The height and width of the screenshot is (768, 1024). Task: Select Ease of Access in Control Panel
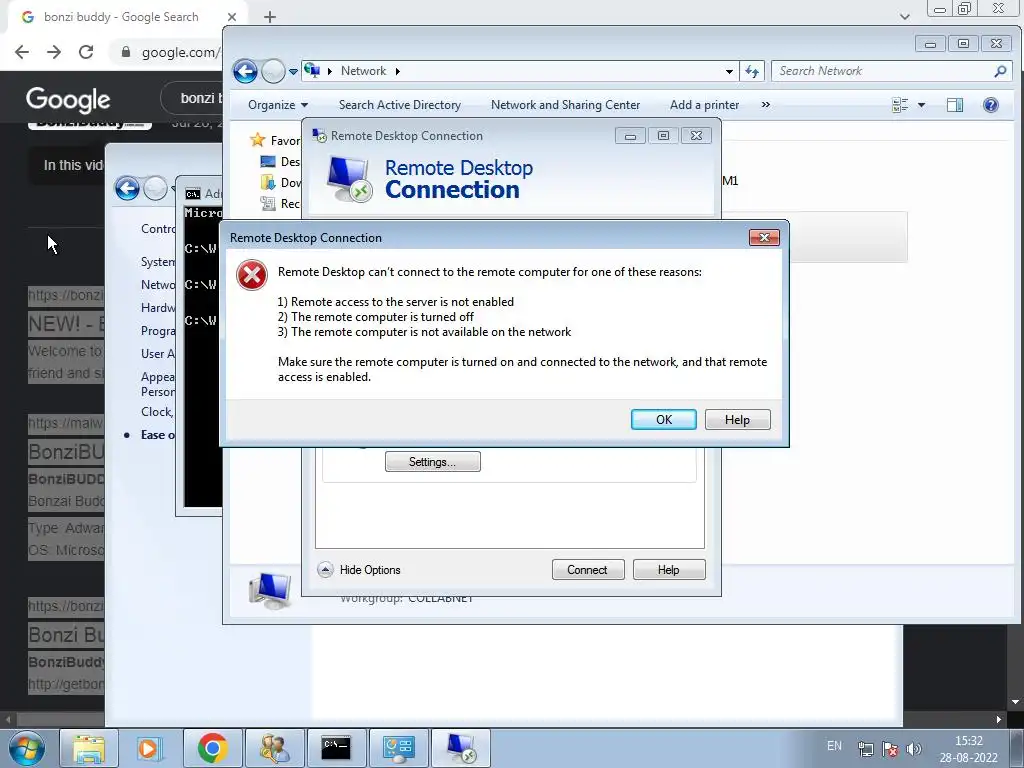[x=157, y=435]
